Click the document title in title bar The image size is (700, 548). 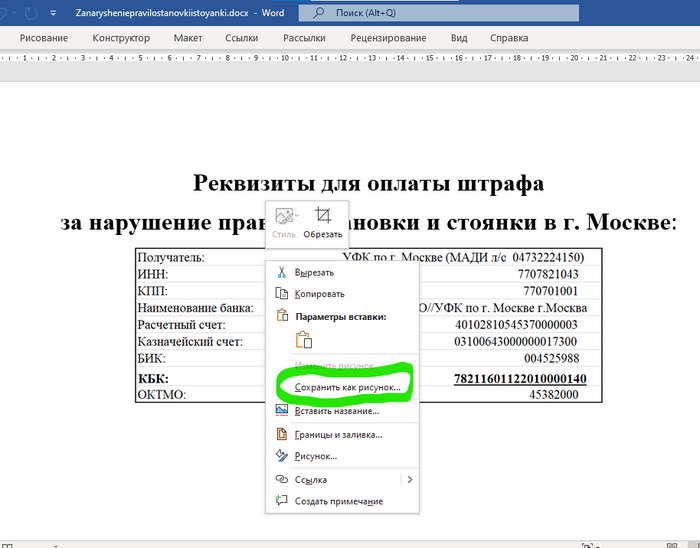pos(179,13)
